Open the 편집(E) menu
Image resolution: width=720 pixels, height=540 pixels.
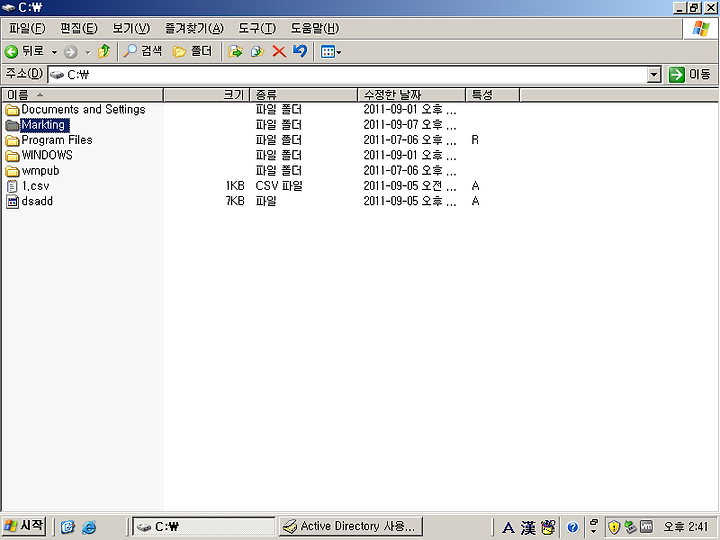click(x=79, y=28)
